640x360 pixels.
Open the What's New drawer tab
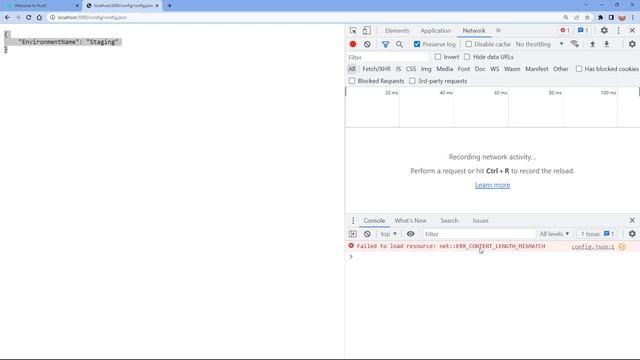click(410, 220)
